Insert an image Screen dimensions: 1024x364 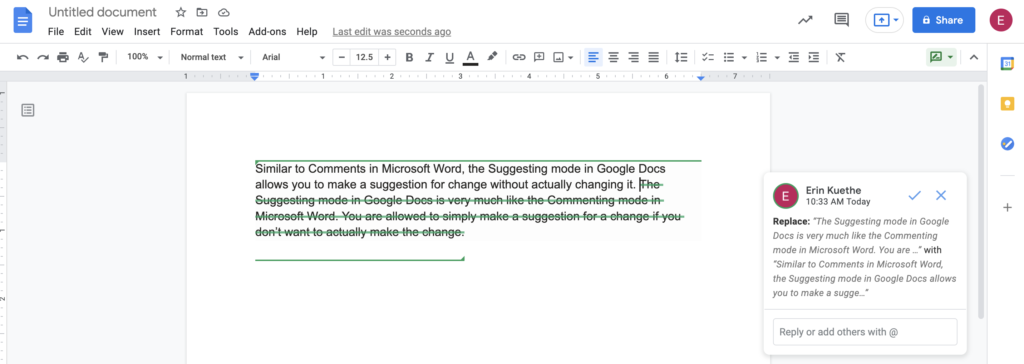click(558, 58)
